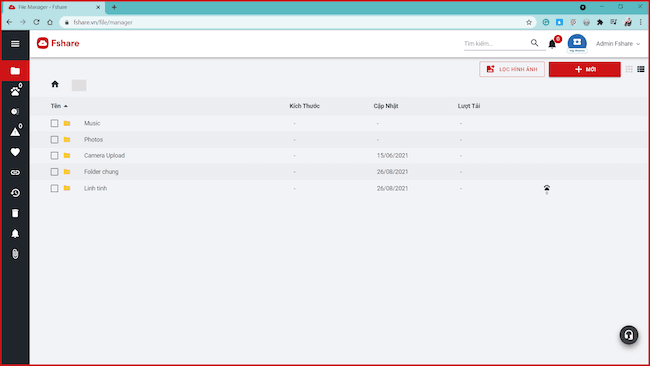The image size is (650, 366).
Task: Open the Chrome three-dot menu
Action: point(640,22)
